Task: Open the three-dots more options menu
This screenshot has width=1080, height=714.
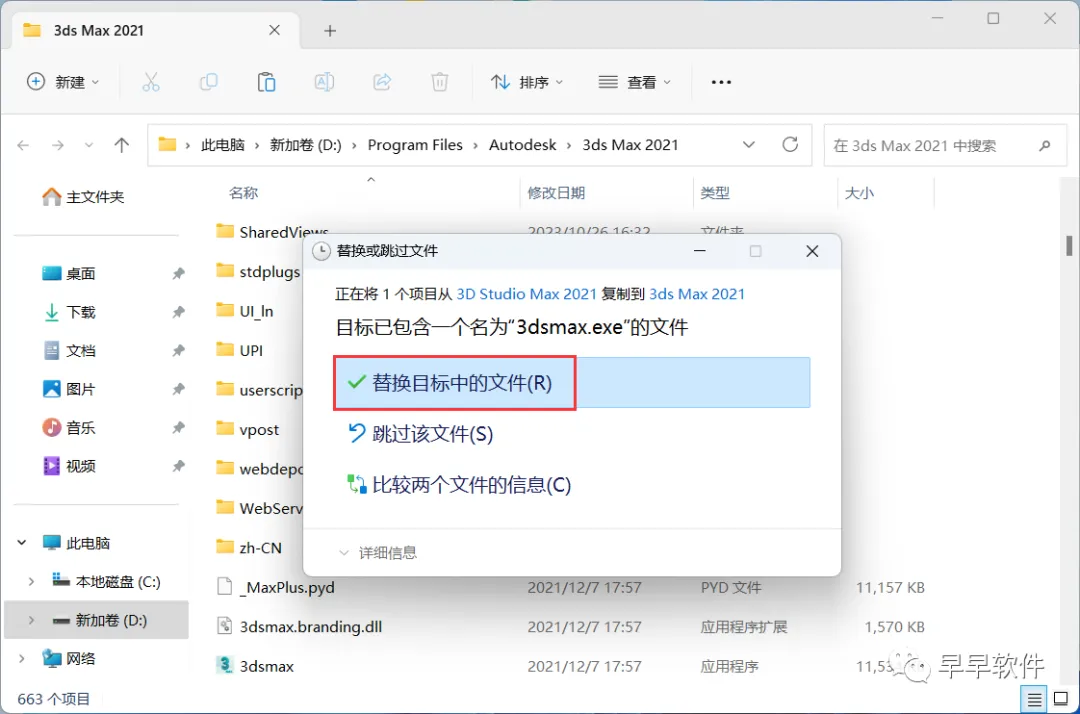Action: click(x=721, y=82)
